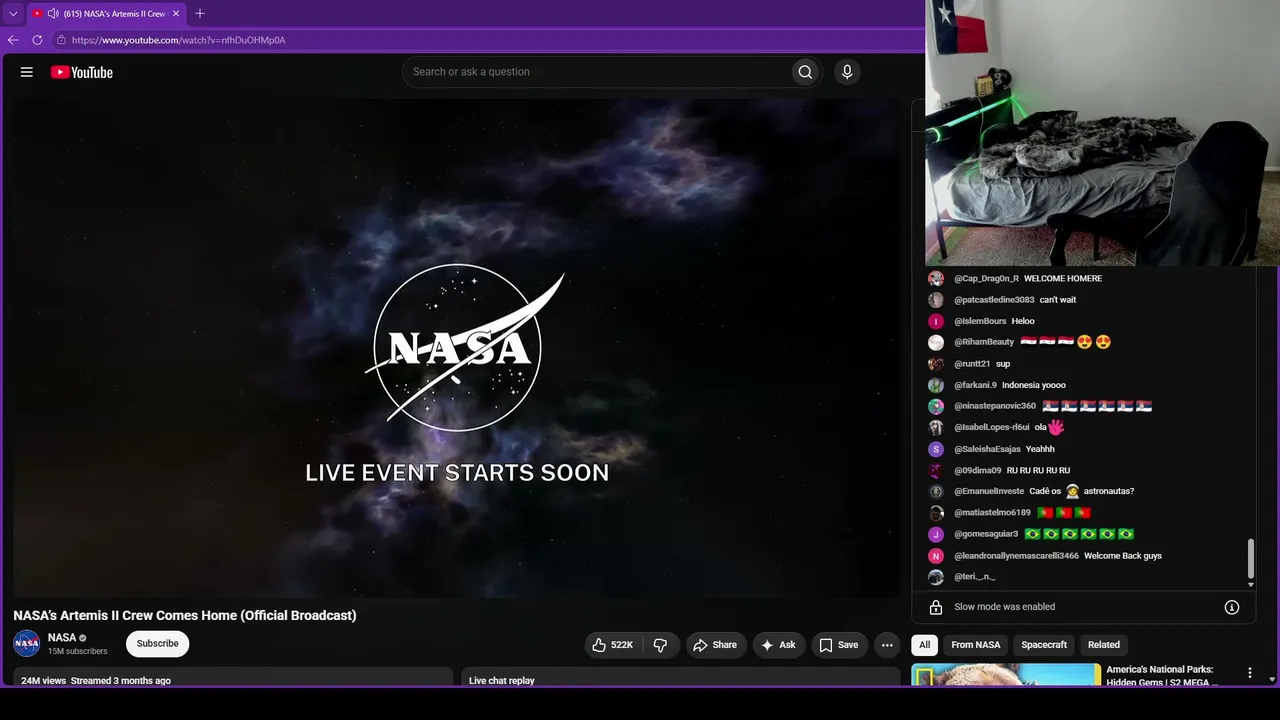Click the browser address bar URL

[179, 40]
